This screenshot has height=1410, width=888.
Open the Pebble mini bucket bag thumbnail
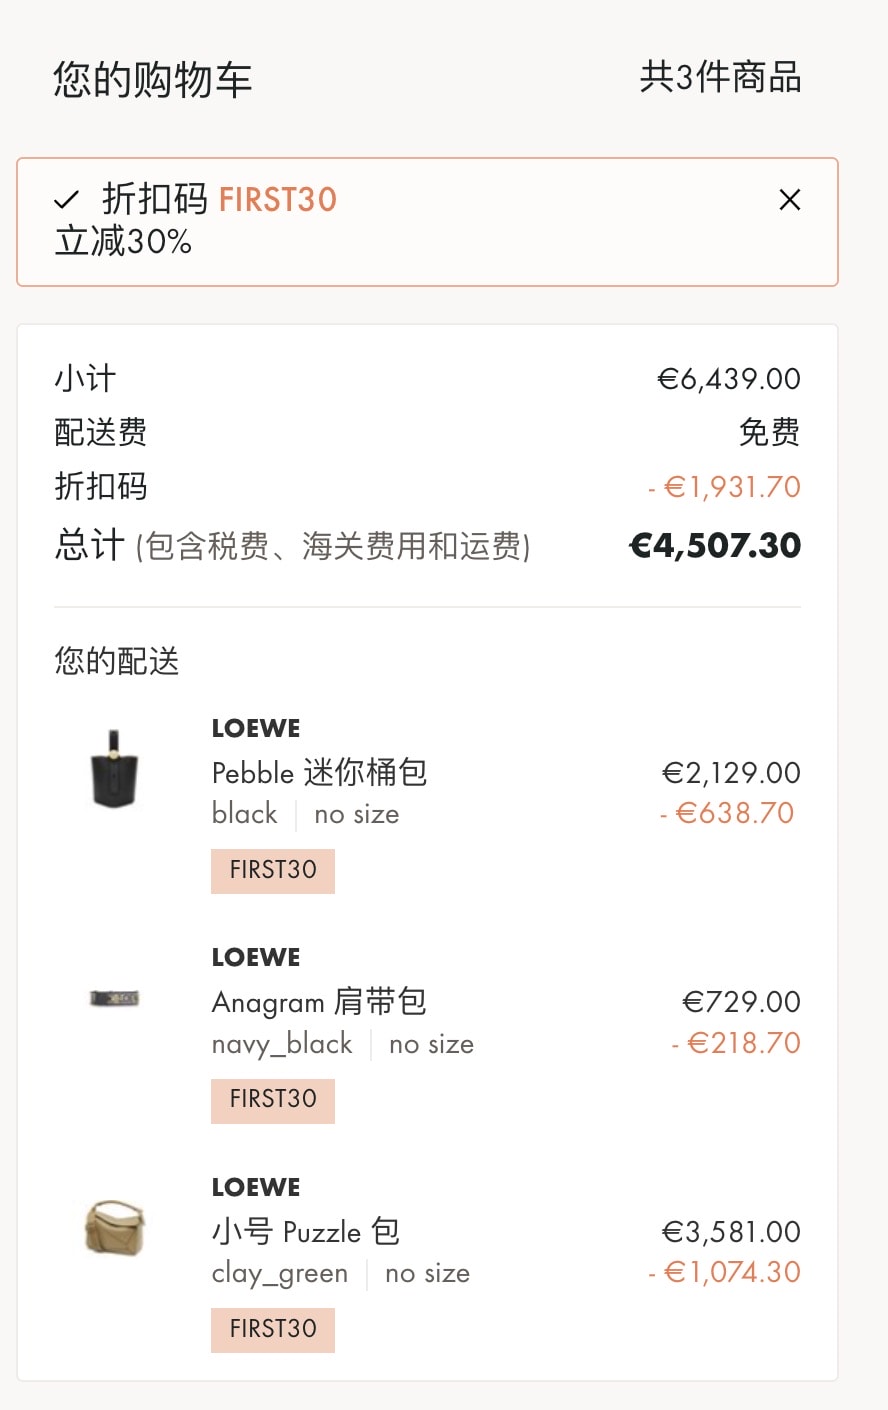pos(114,769)
